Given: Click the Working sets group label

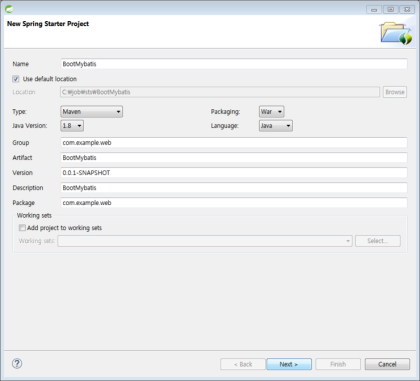Looking at the screenshot, I should pos(34,215).
